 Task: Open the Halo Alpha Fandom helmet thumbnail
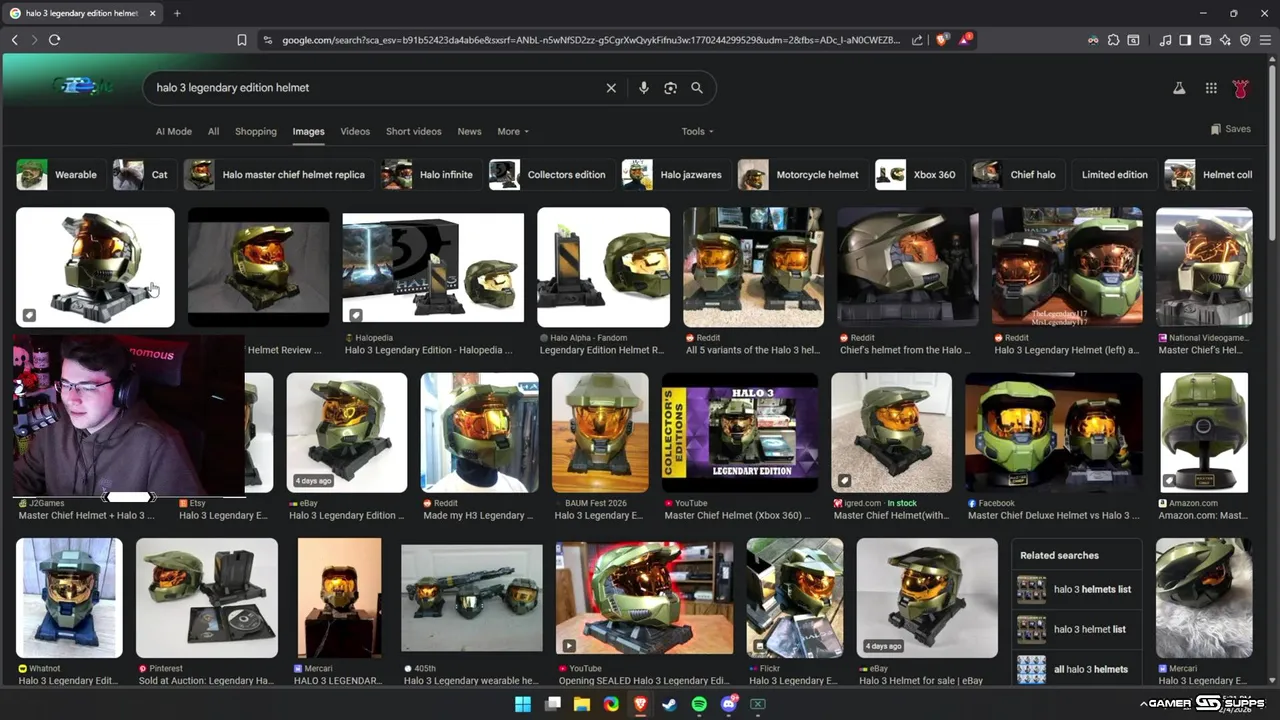pos(603,267)
